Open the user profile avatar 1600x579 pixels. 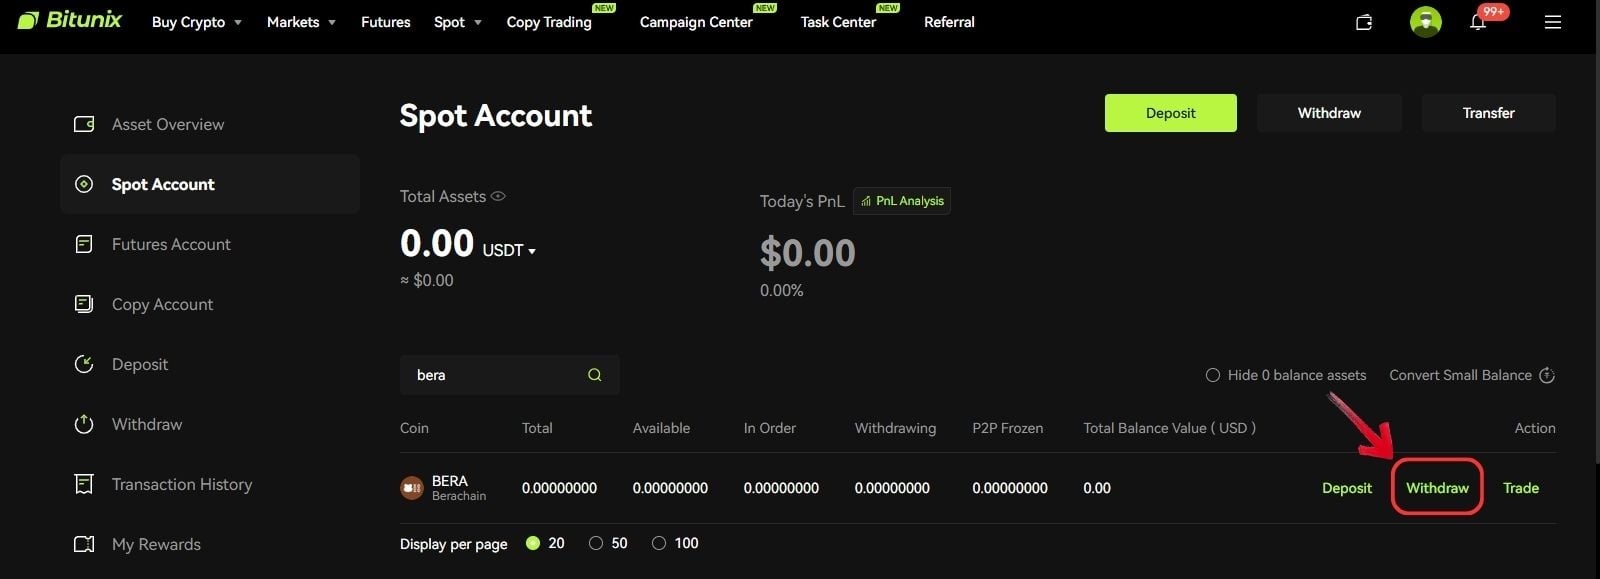pyautogui.click(x=1425, y=21)
